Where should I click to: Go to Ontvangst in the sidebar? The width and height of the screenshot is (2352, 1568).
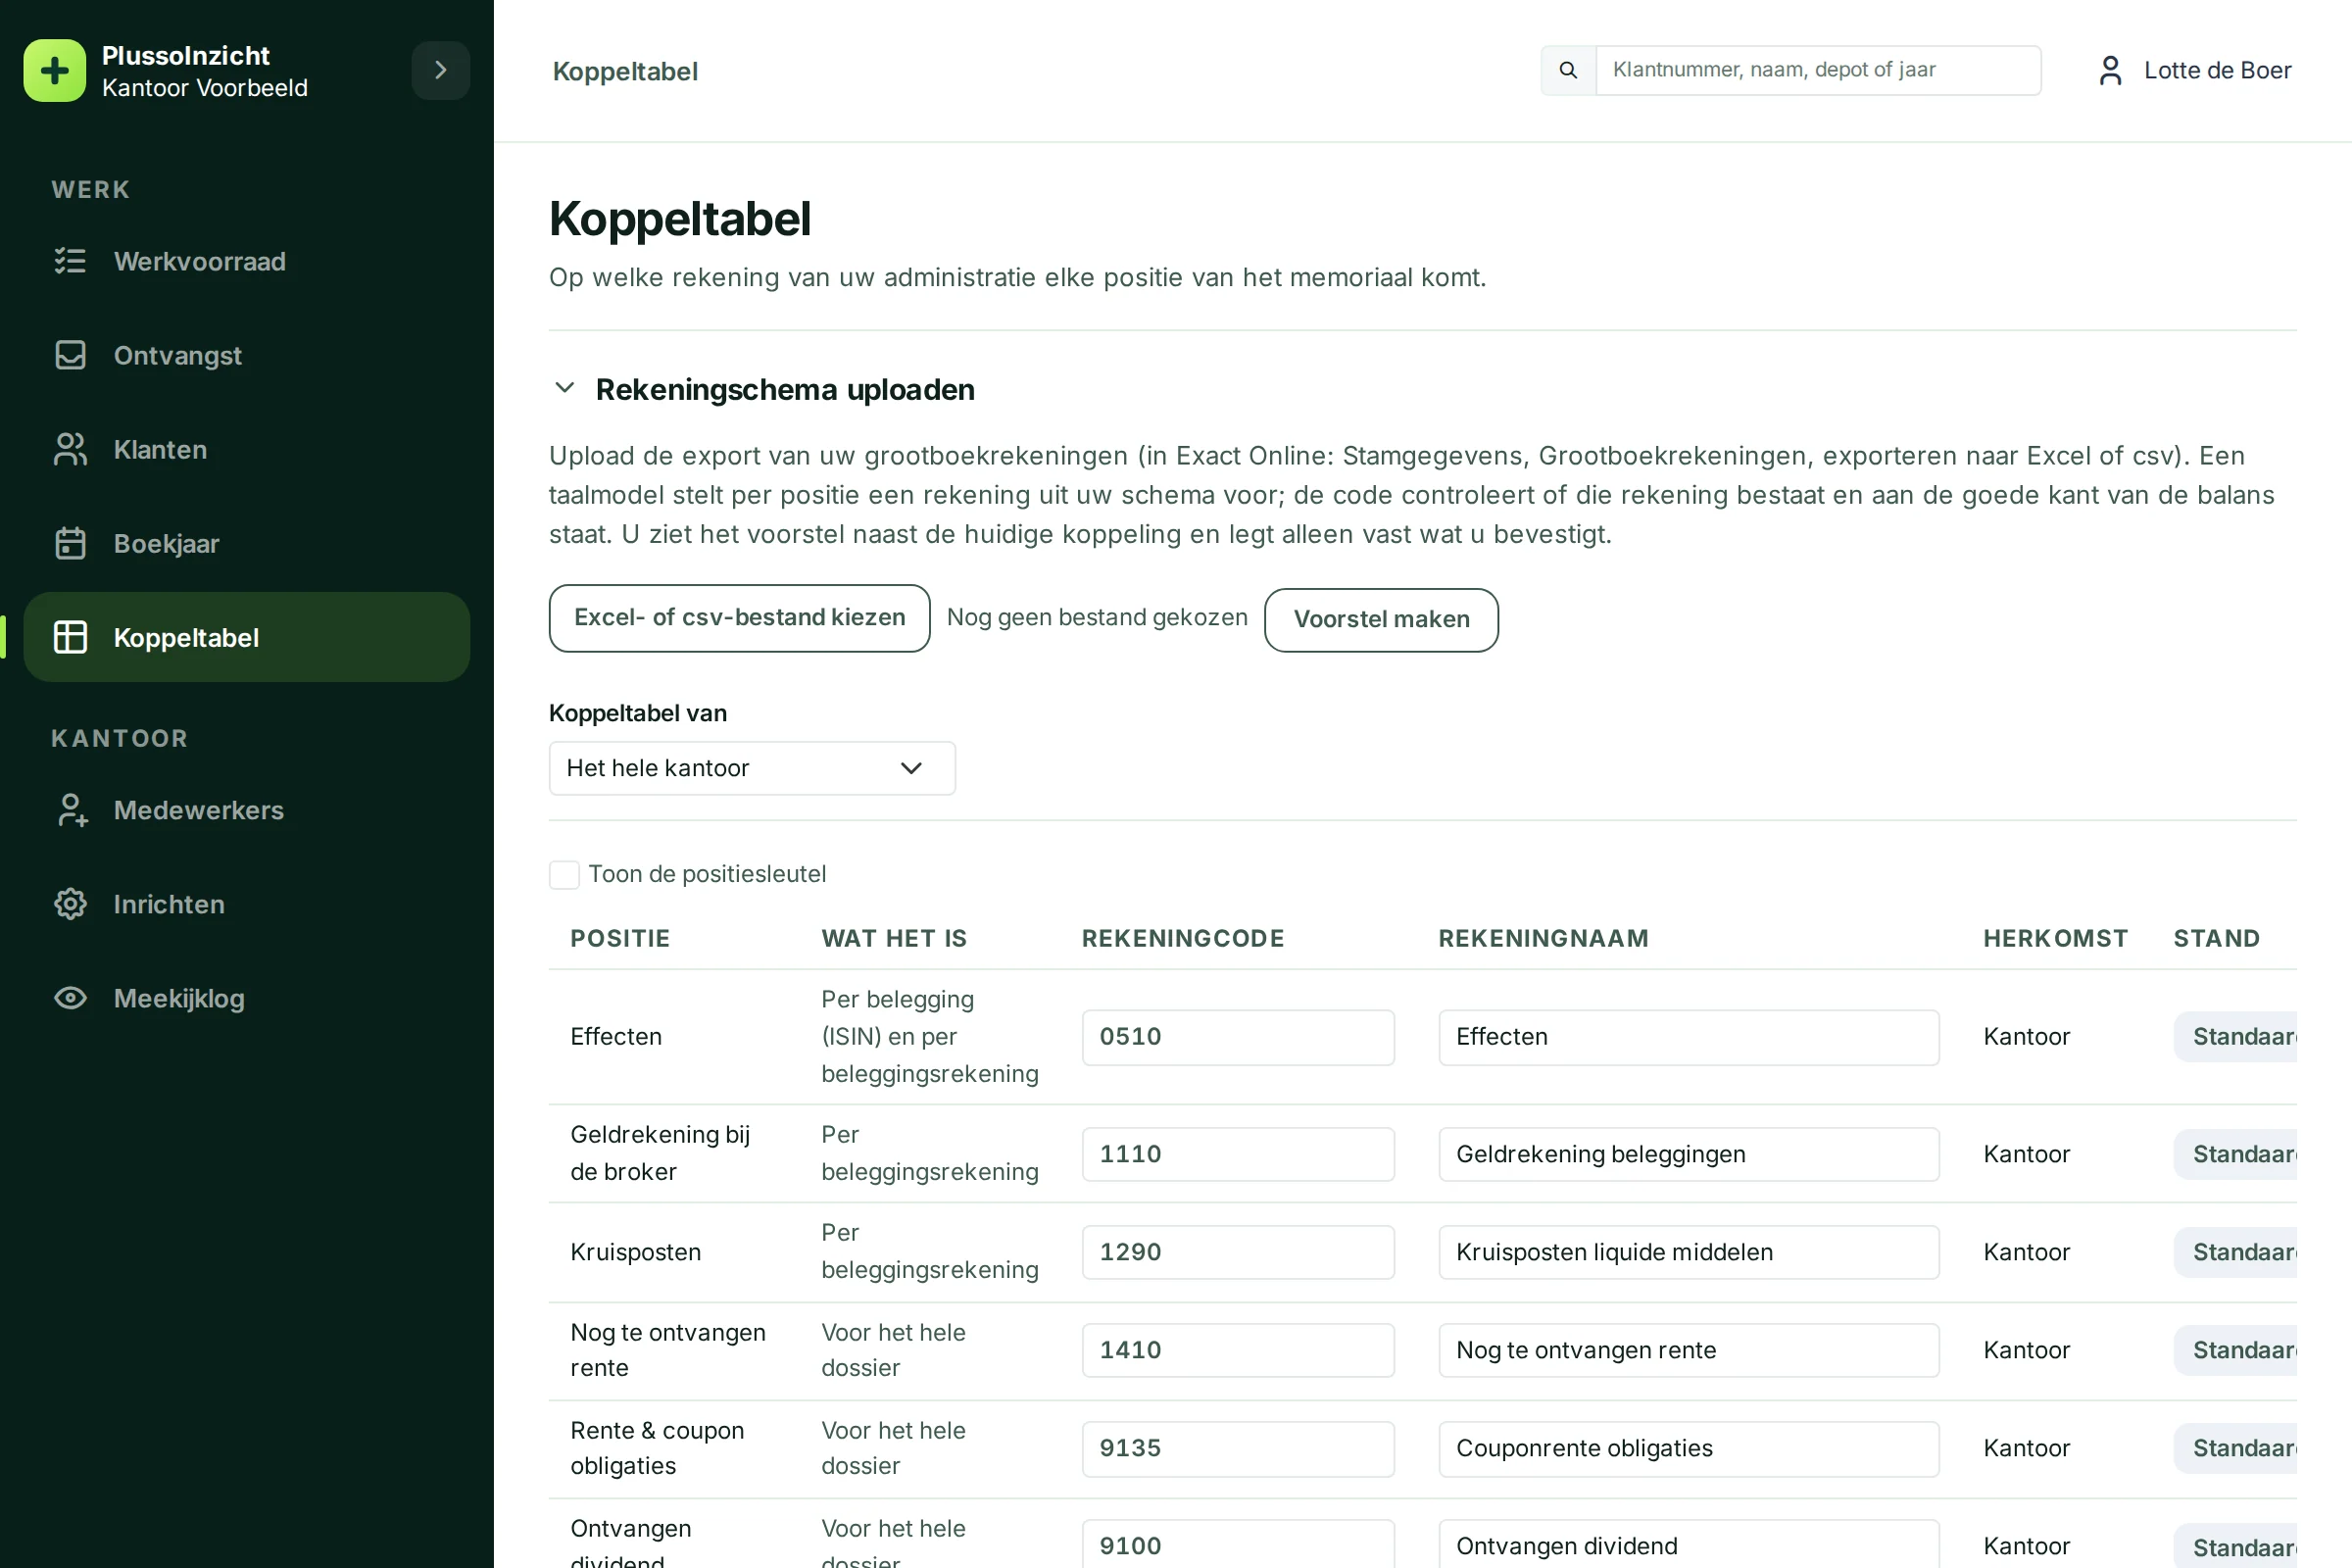[247, 355]
